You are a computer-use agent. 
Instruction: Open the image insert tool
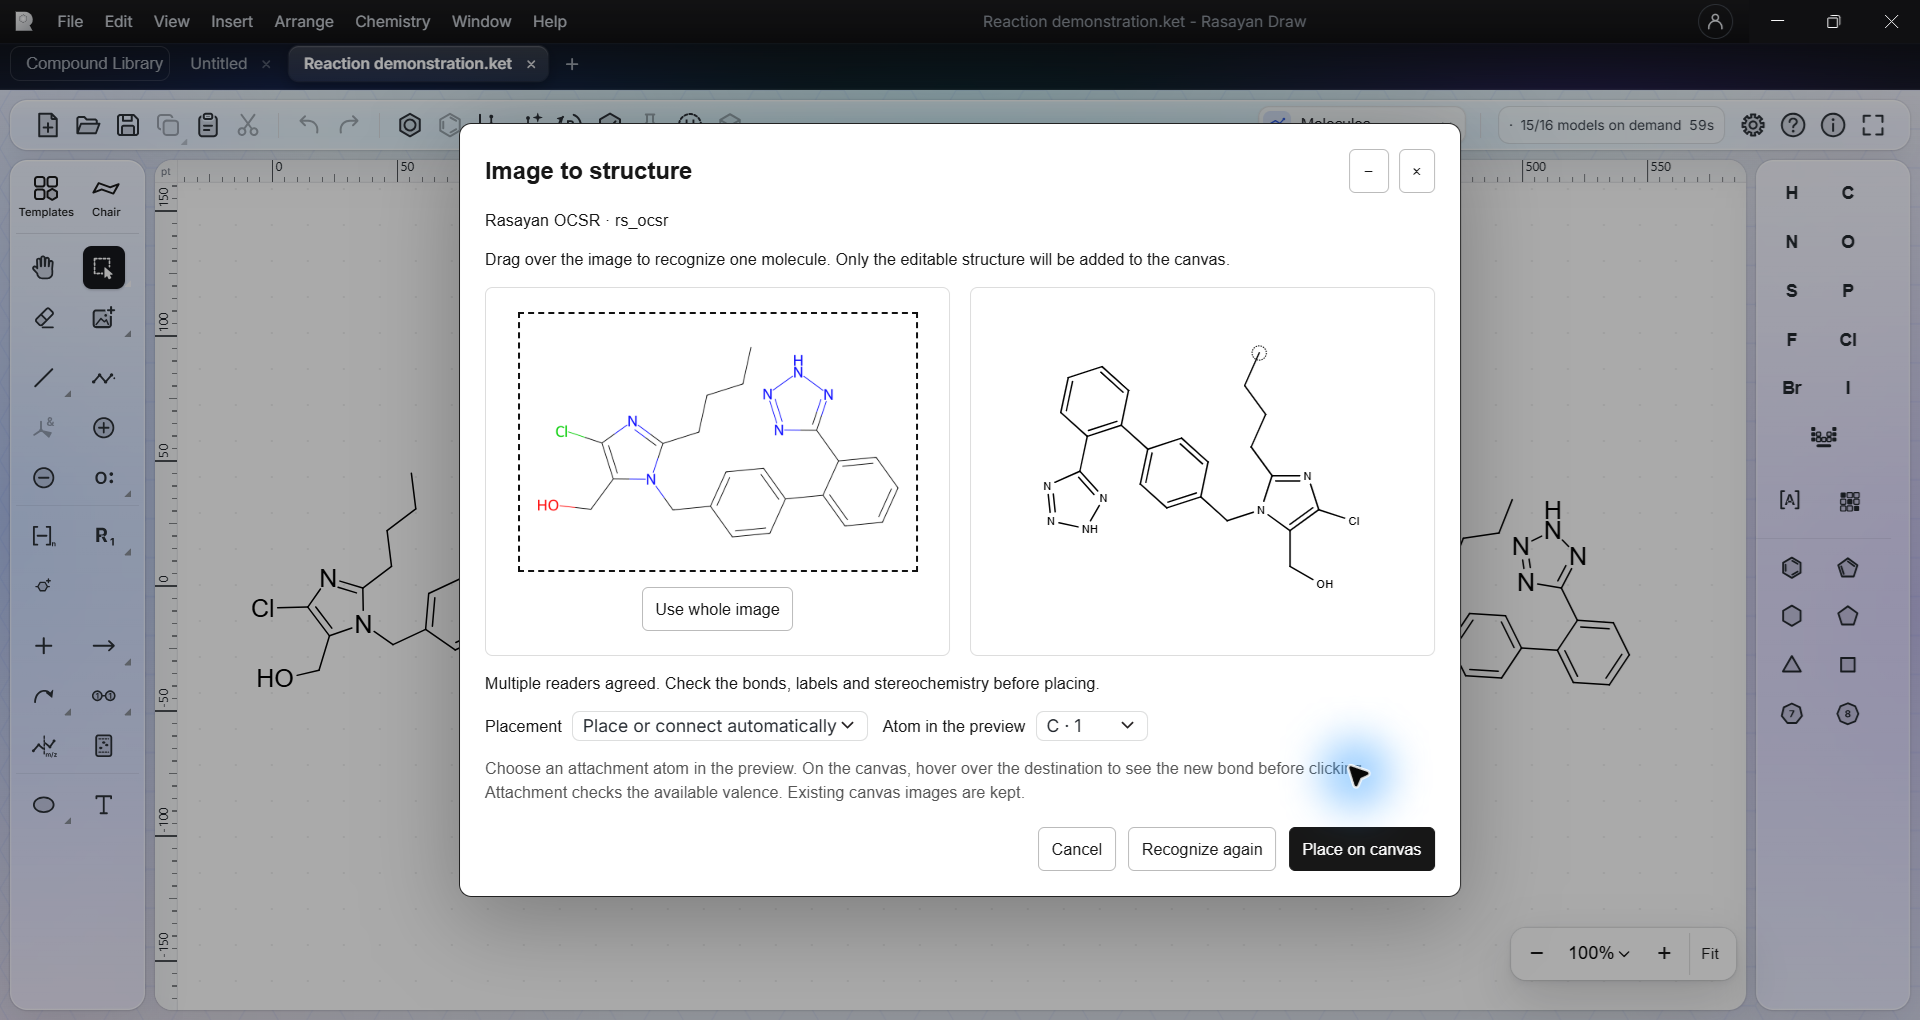coord(104,318)
